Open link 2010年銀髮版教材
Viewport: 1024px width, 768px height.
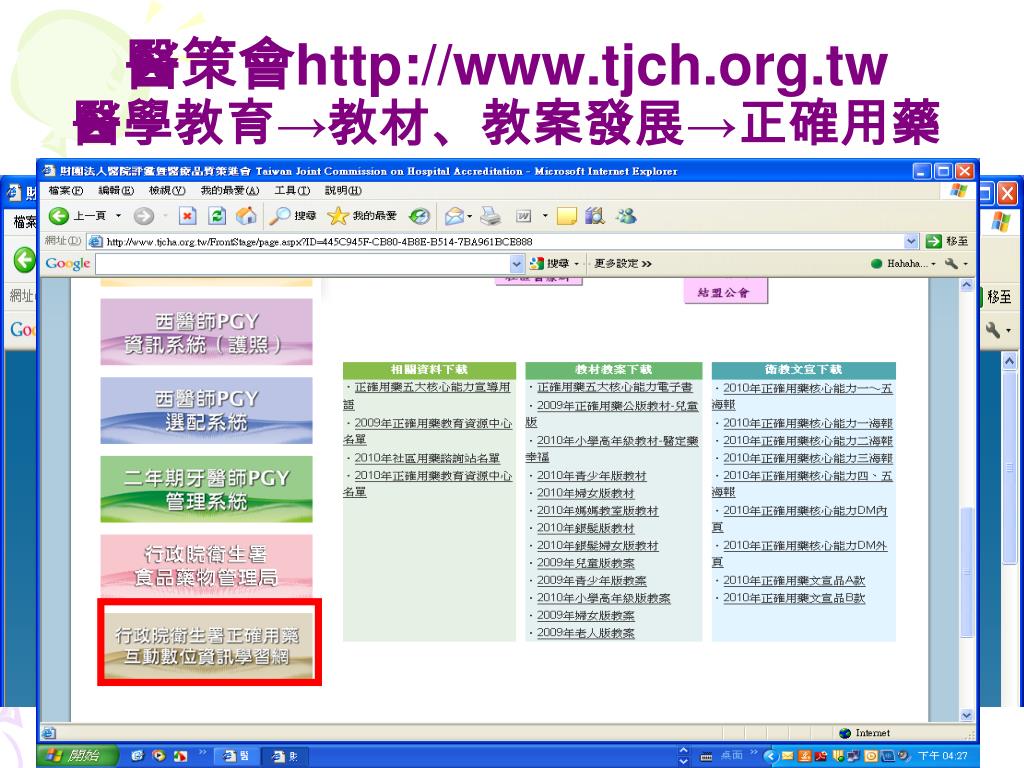[x=586, y=528]
